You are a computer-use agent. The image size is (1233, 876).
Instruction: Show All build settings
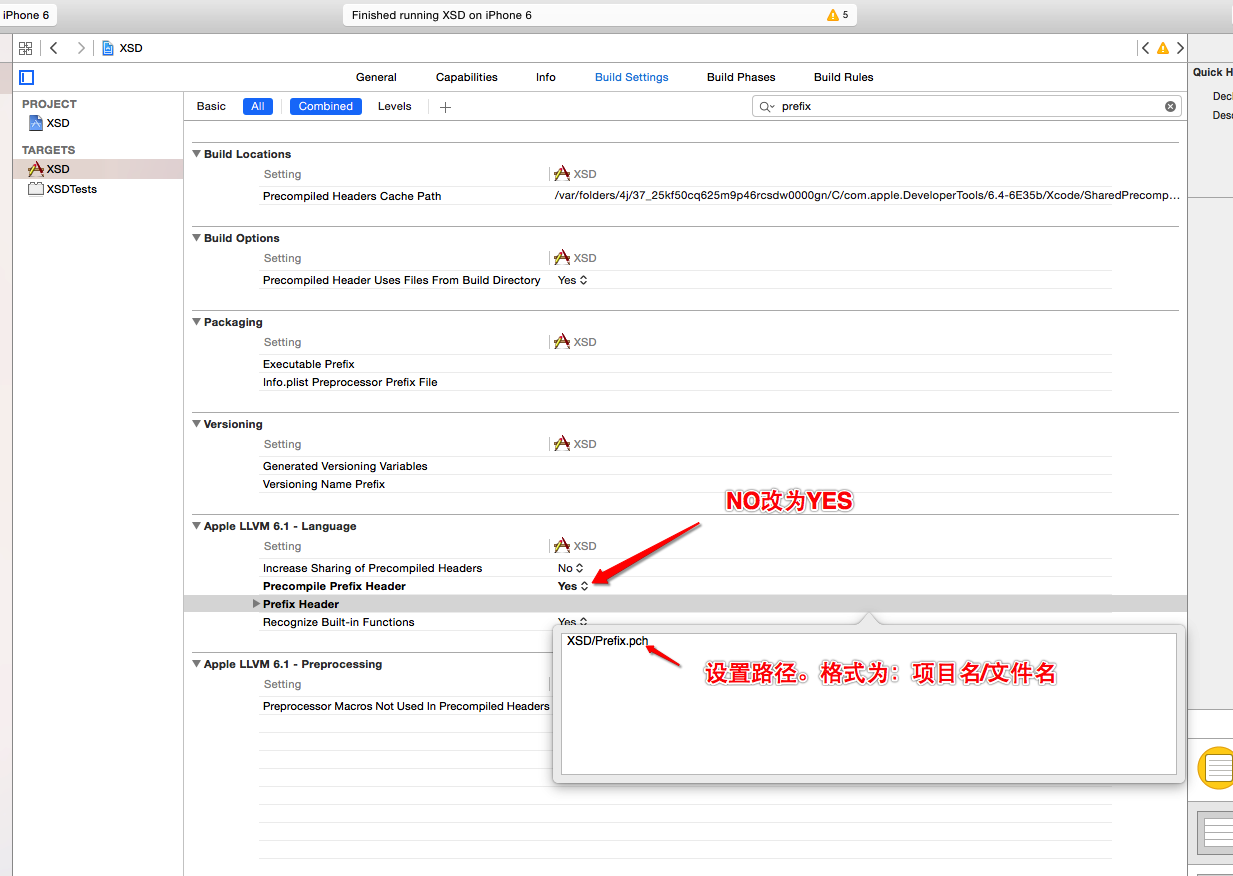pyautogui.click(x=258, y=106)
